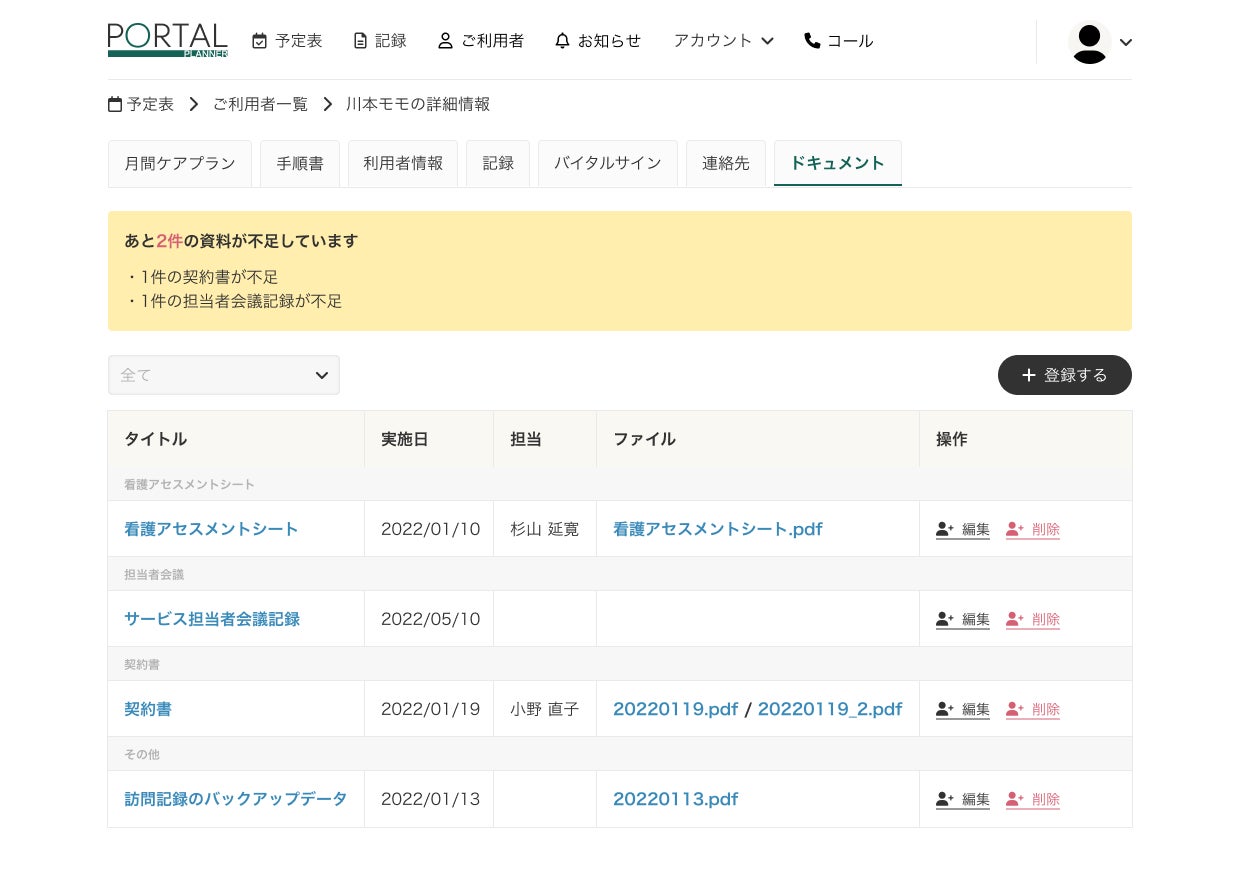The height and width of the screenshot is (871, 1240).
Task: Click the user avatar profile icon
Action: click(1089, 42)
